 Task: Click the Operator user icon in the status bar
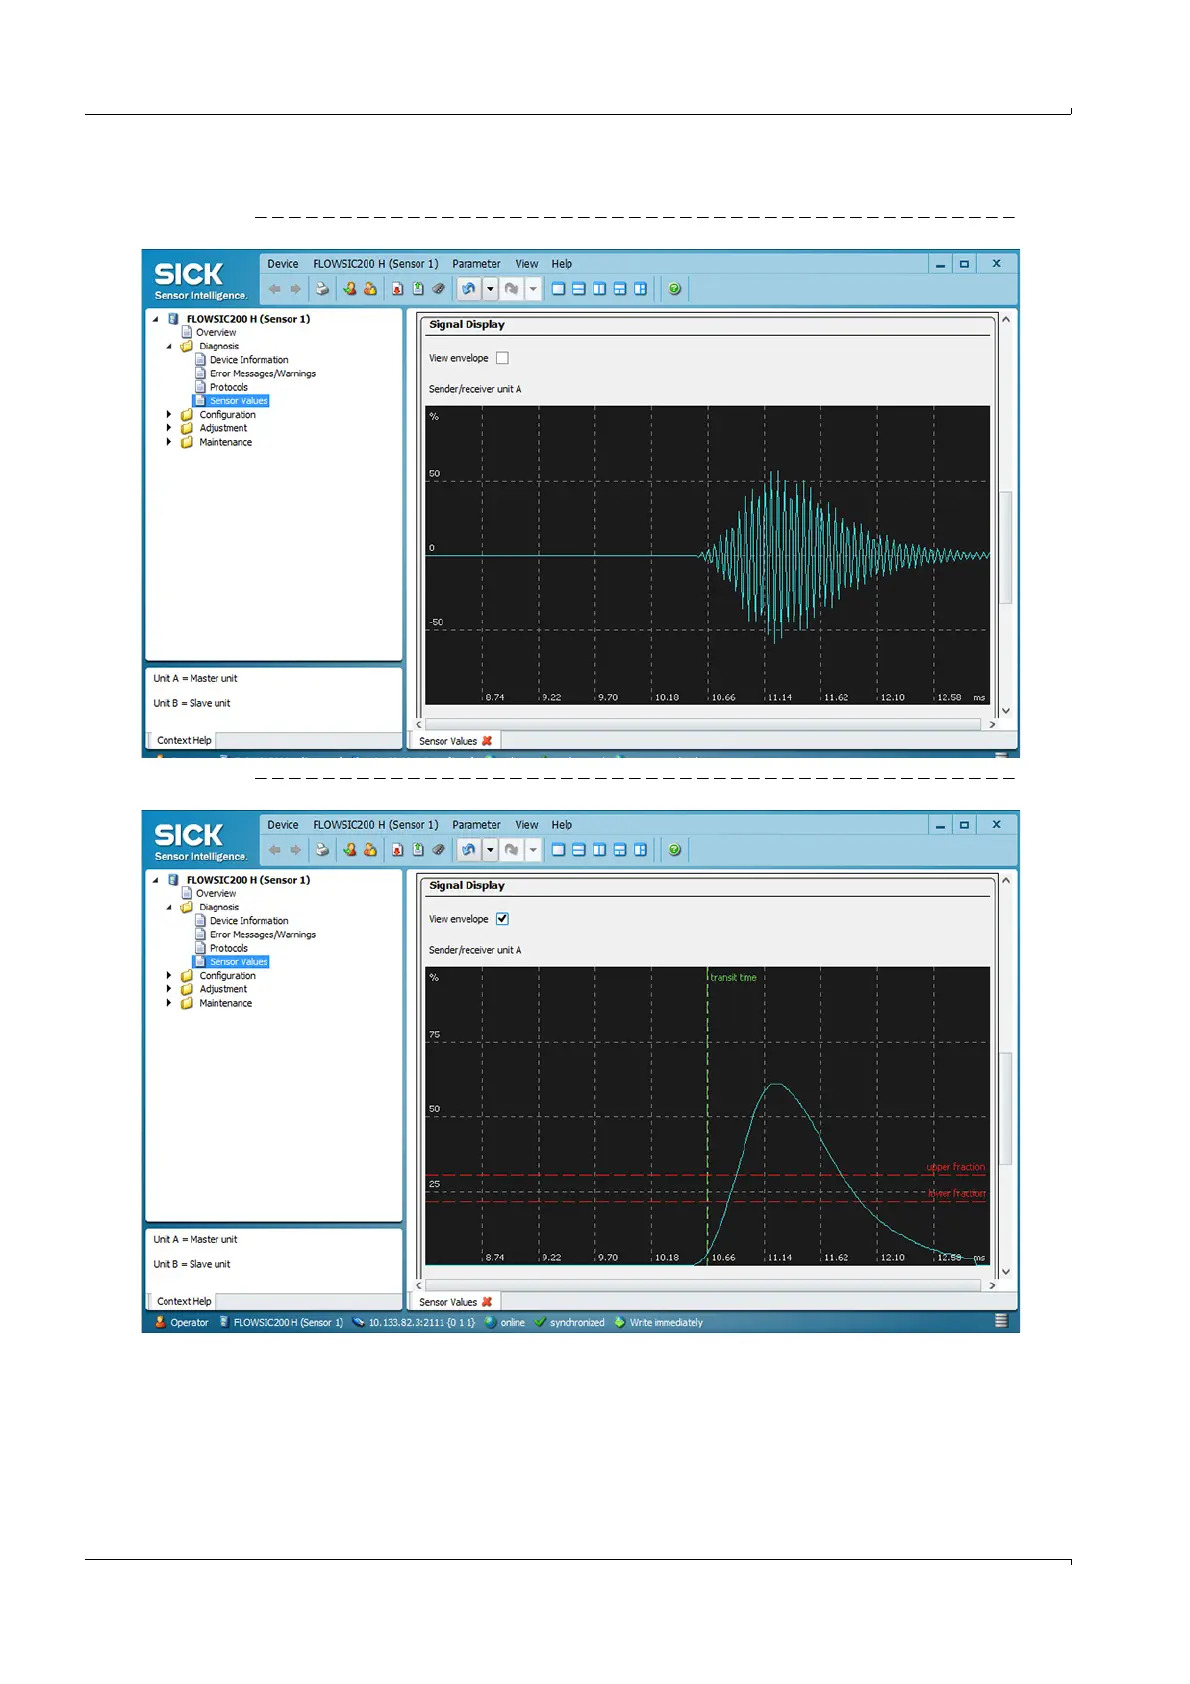click(160, 1322)
